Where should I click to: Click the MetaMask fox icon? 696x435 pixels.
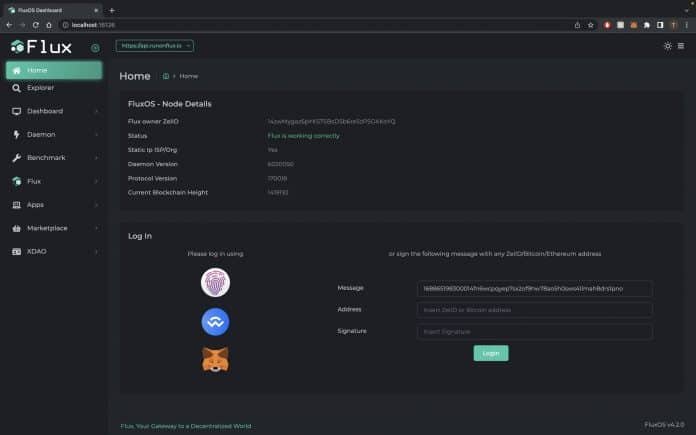(215, 359)
